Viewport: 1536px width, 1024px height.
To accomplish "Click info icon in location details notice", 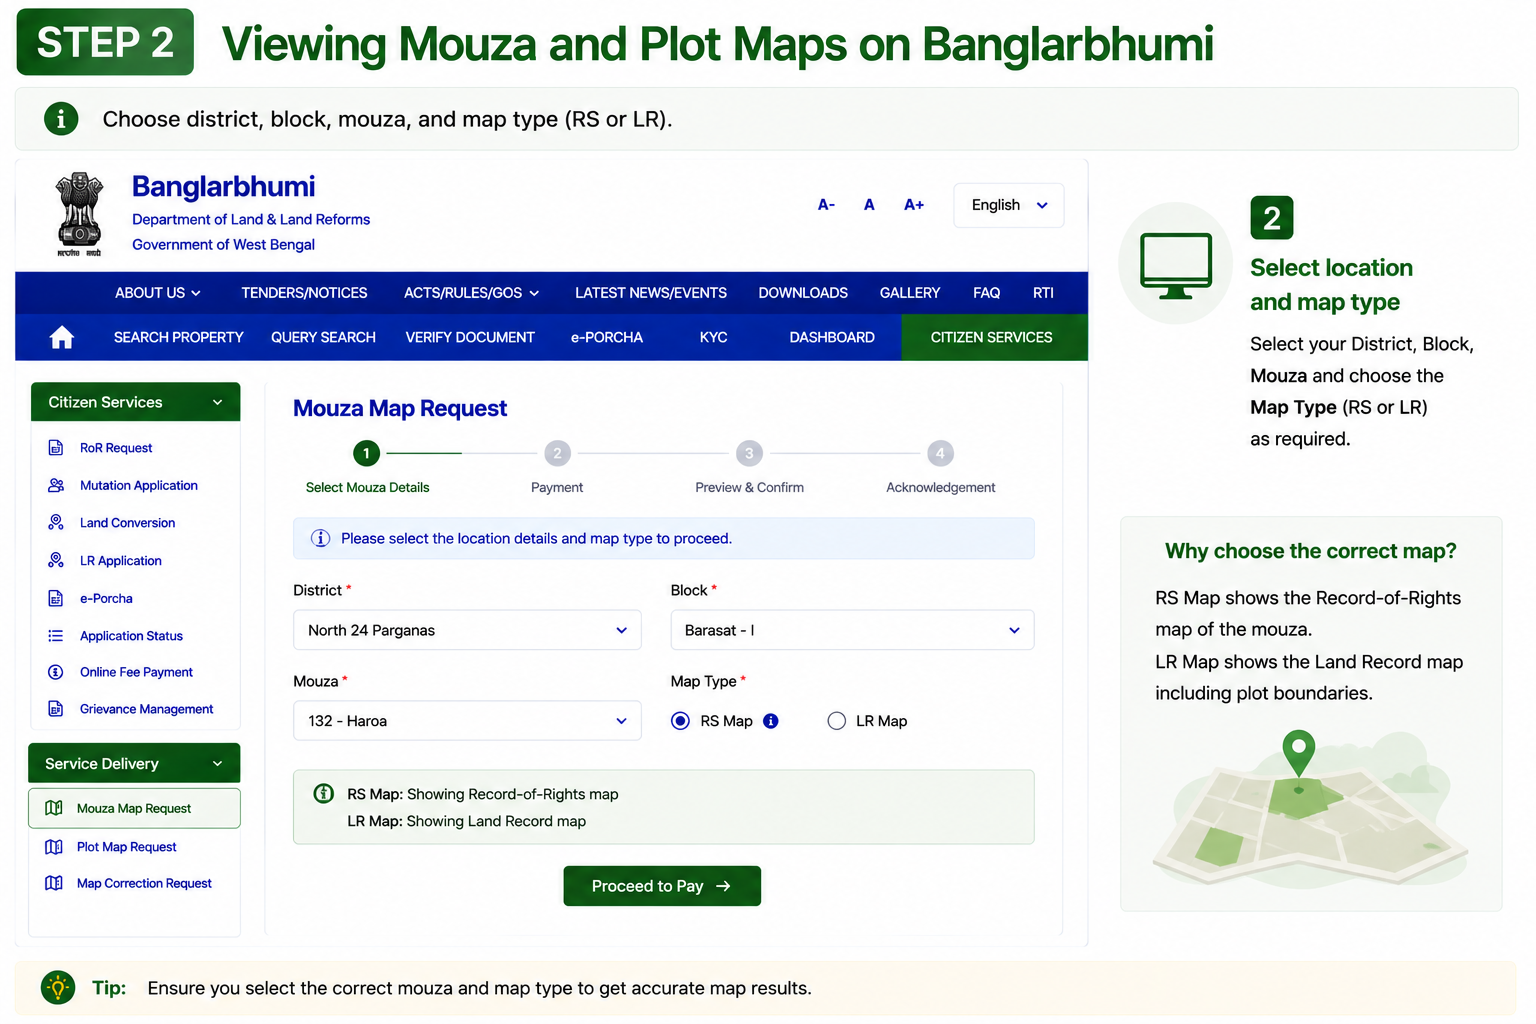I will [x=321, y=538].
